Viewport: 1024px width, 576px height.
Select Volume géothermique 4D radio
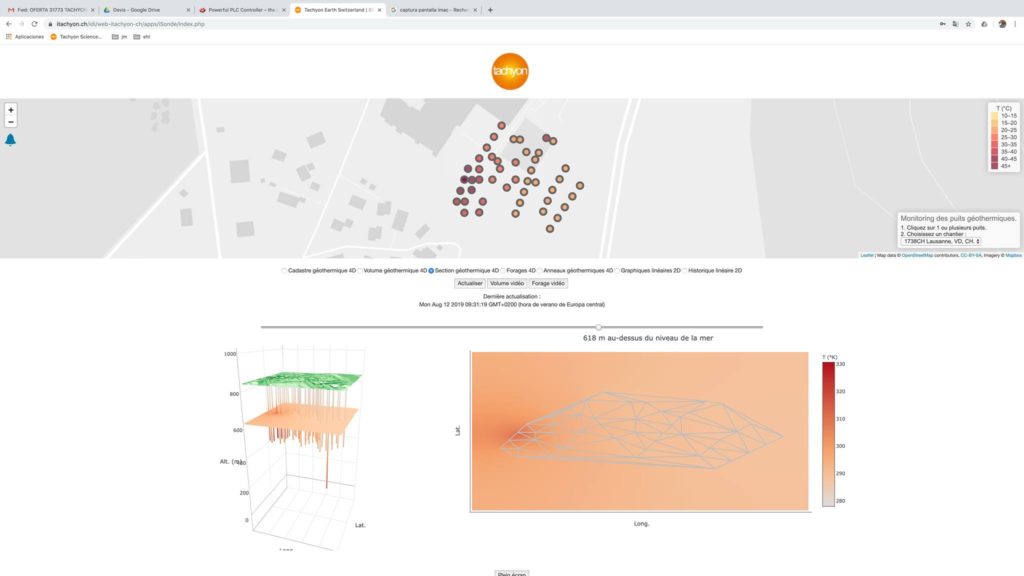point(360,270)
